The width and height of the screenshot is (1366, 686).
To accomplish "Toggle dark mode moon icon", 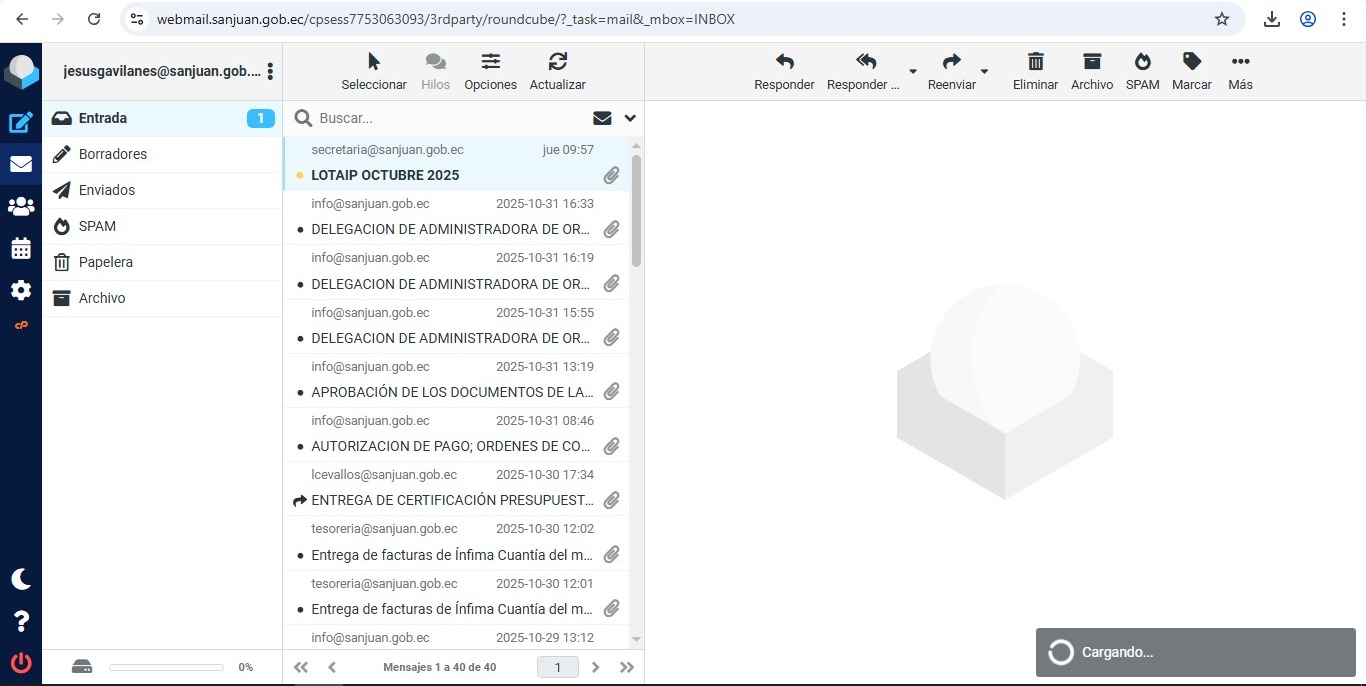I will coord(21,579).
